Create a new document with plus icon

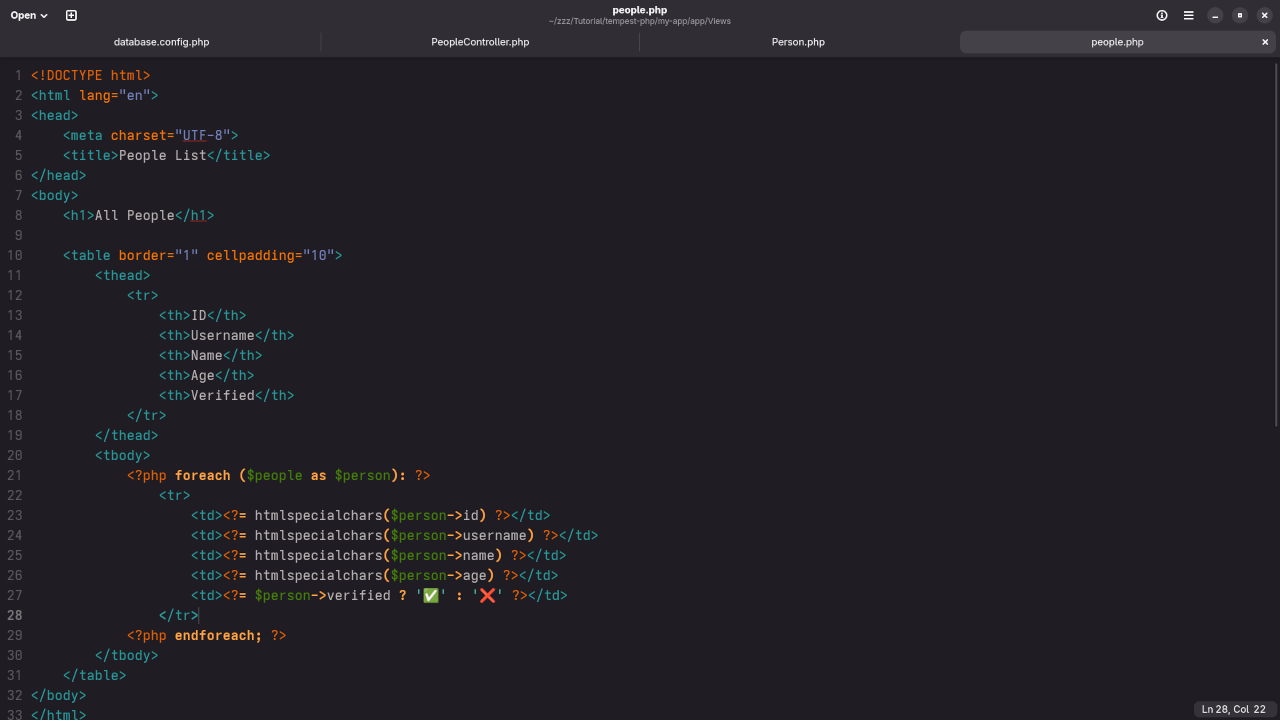[x=71, y=15]
